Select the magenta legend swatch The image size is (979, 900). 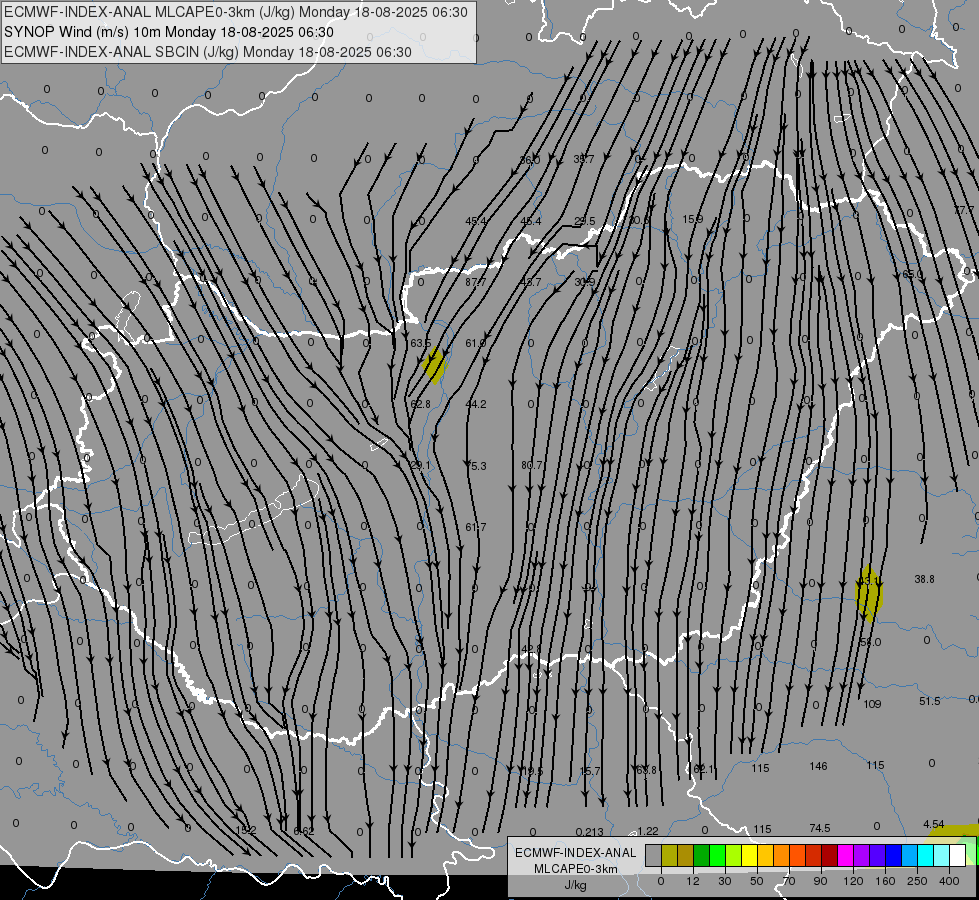(x=845, y=855)
